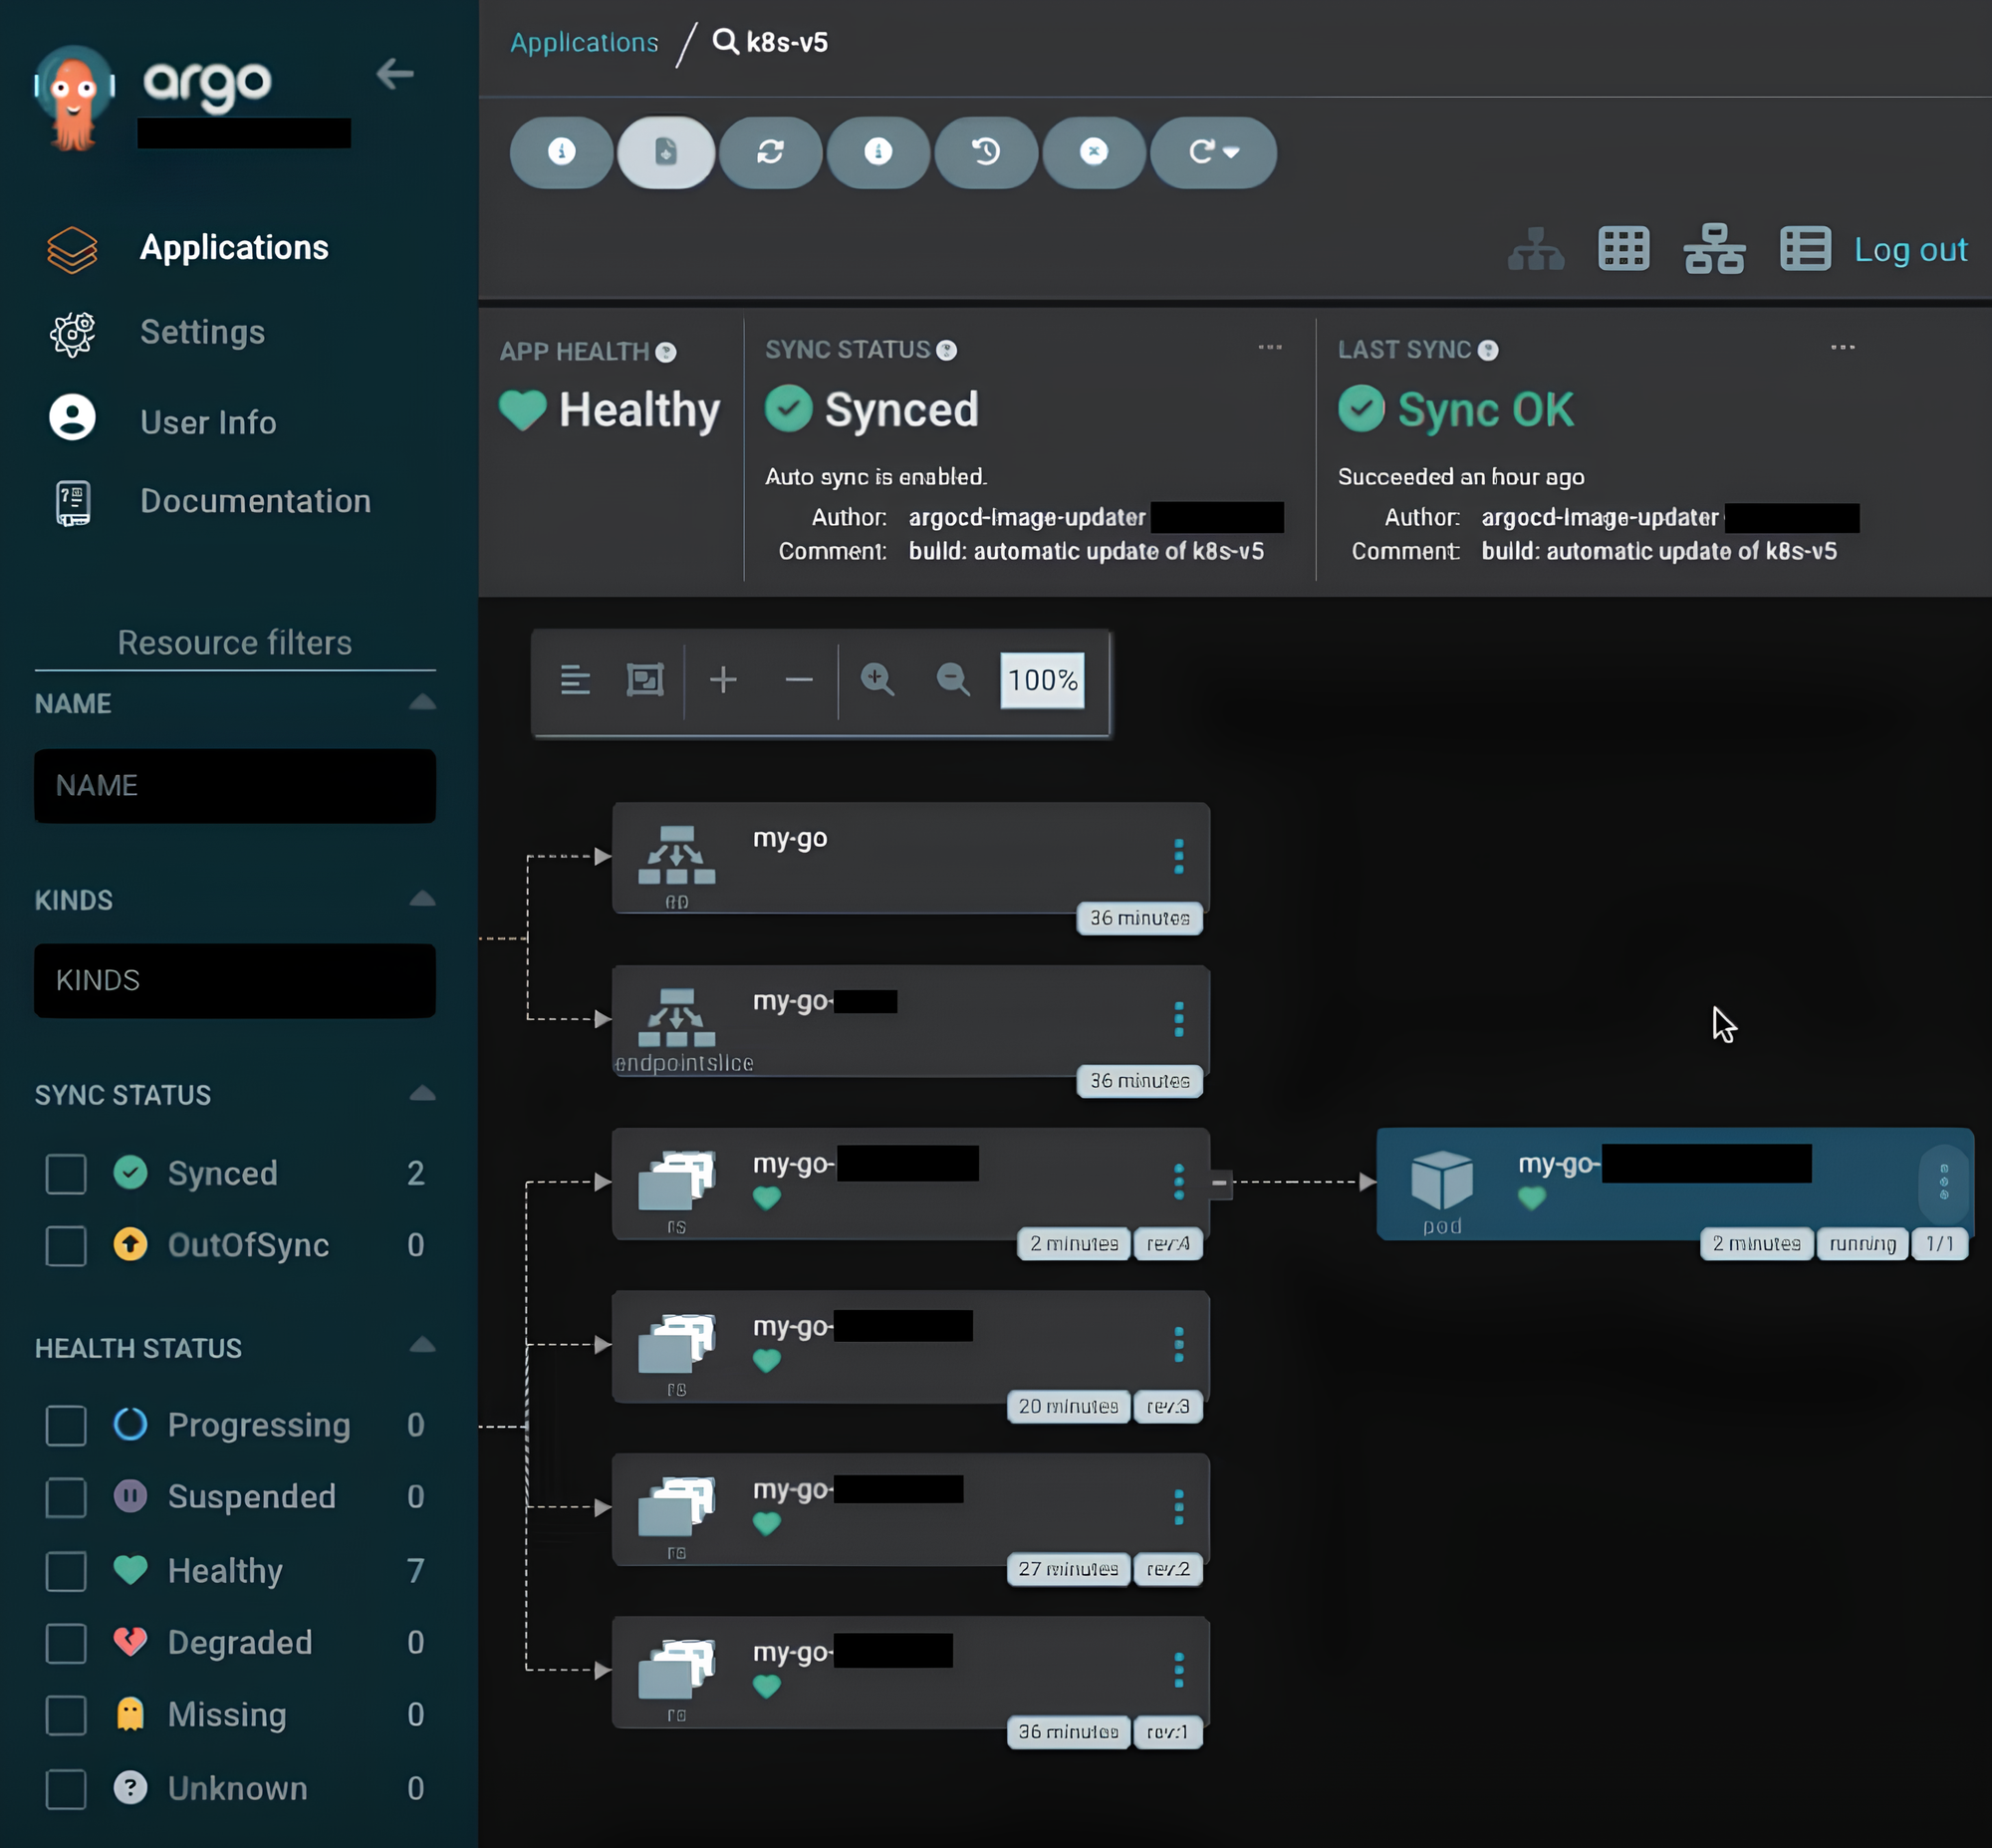Click the Applications breadcrumb link
This screenshot has width=1992, height=1848.
[x=584, y=42]
